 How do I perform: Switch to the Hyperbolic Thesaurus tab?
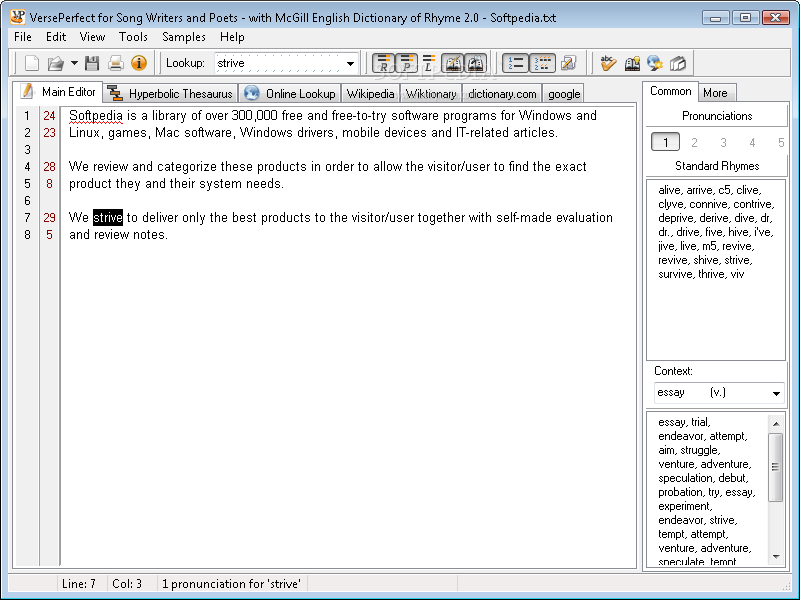[x=171, y=93]
